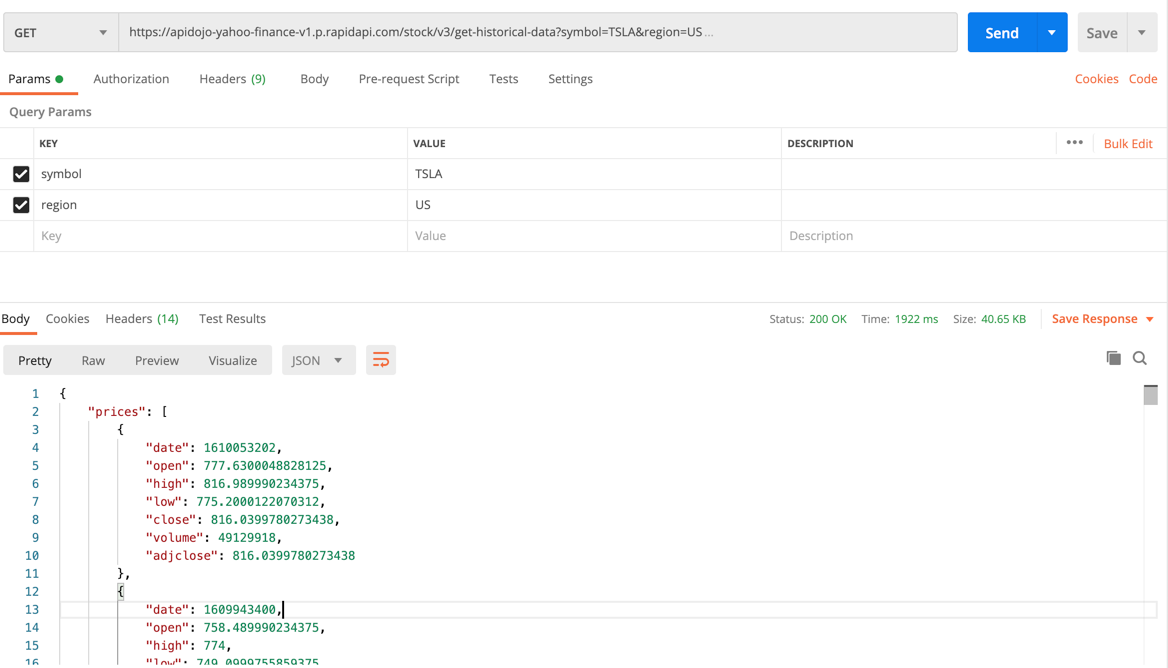The width and height of the screenshot is (1168, 668).
Task: Click the volume value 49129918
Action: (247, 538)
